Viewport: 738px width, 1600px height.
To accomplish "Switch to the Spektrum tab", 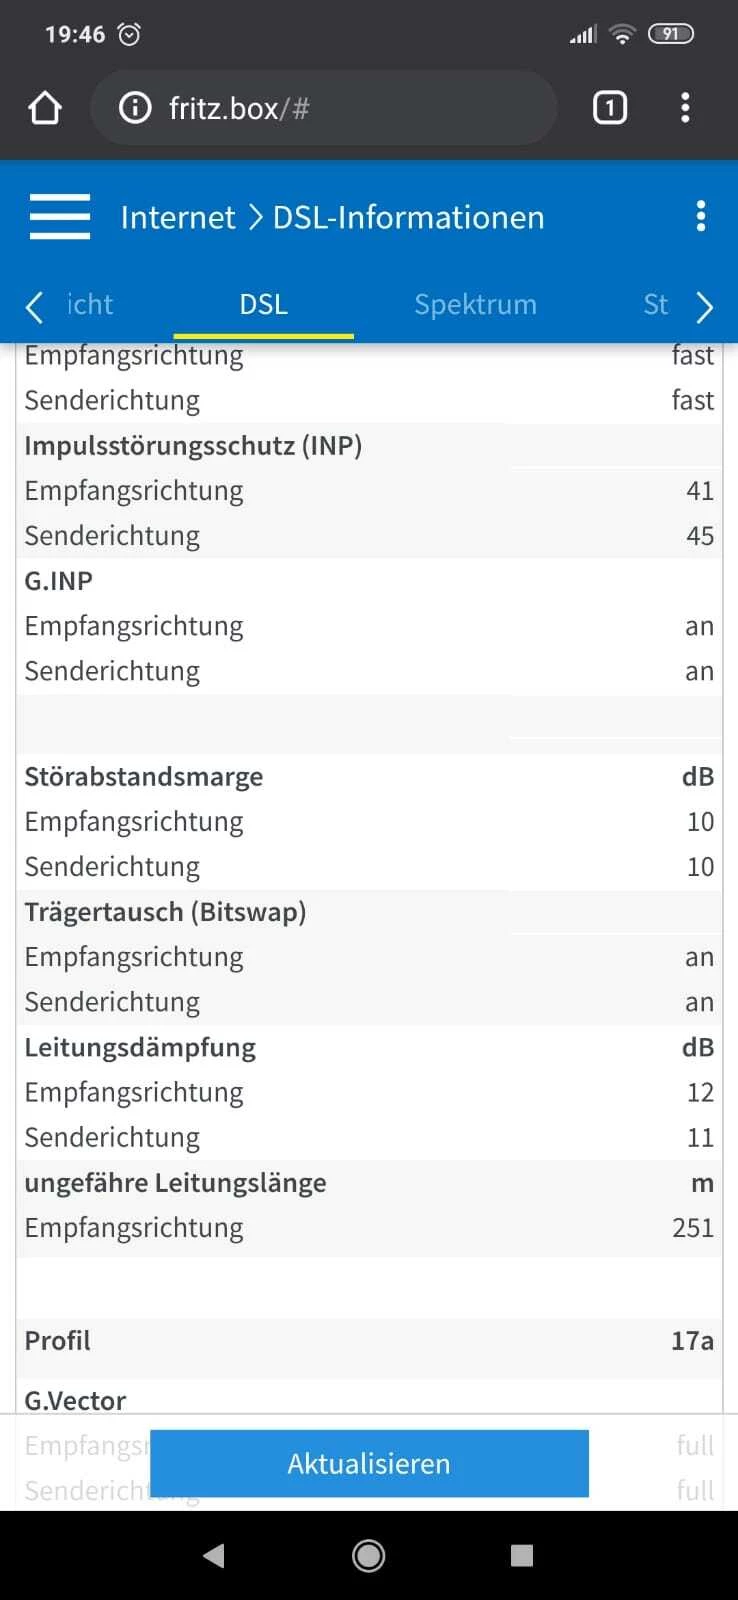I will coord(475,304).
